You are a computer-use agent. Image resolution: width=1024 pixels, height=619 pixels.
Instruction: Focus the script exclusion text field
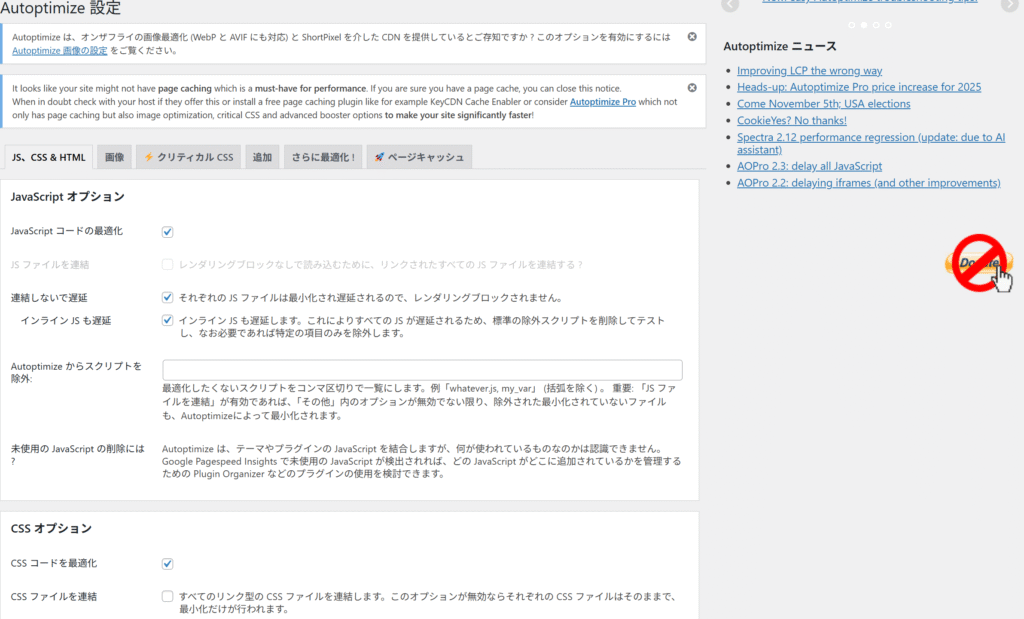tap(422, 370)
